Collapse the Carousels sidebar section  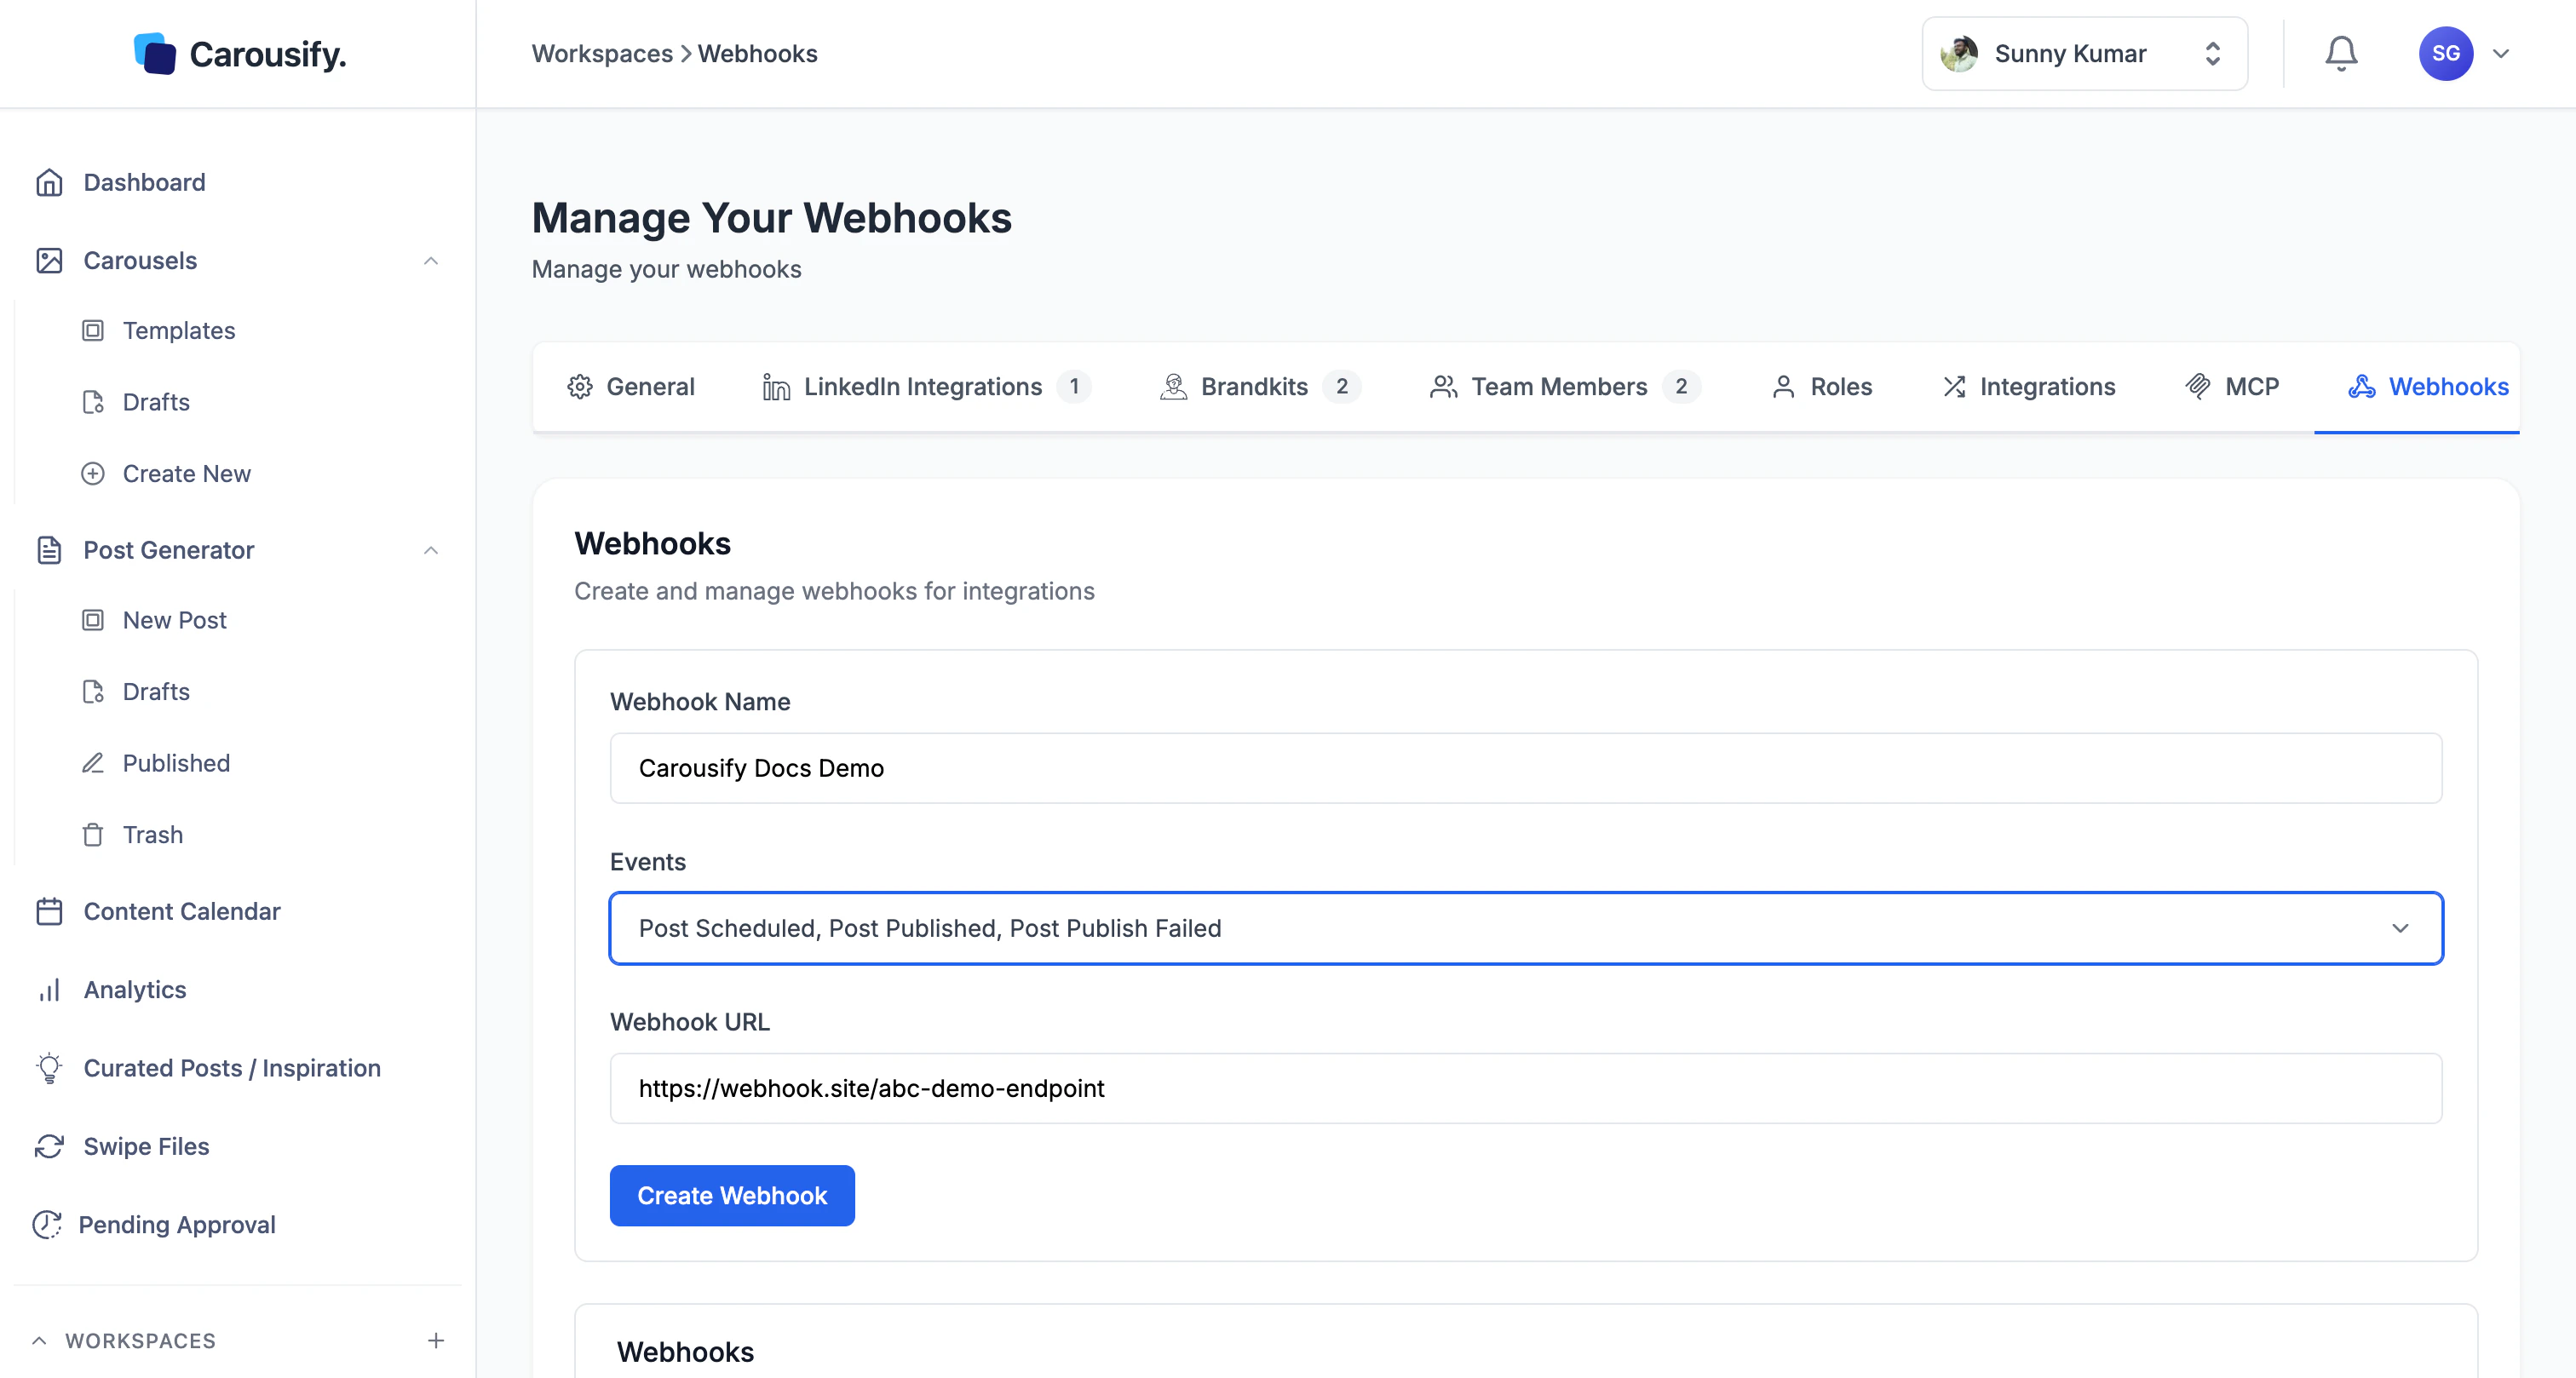[x=431, y=261]
